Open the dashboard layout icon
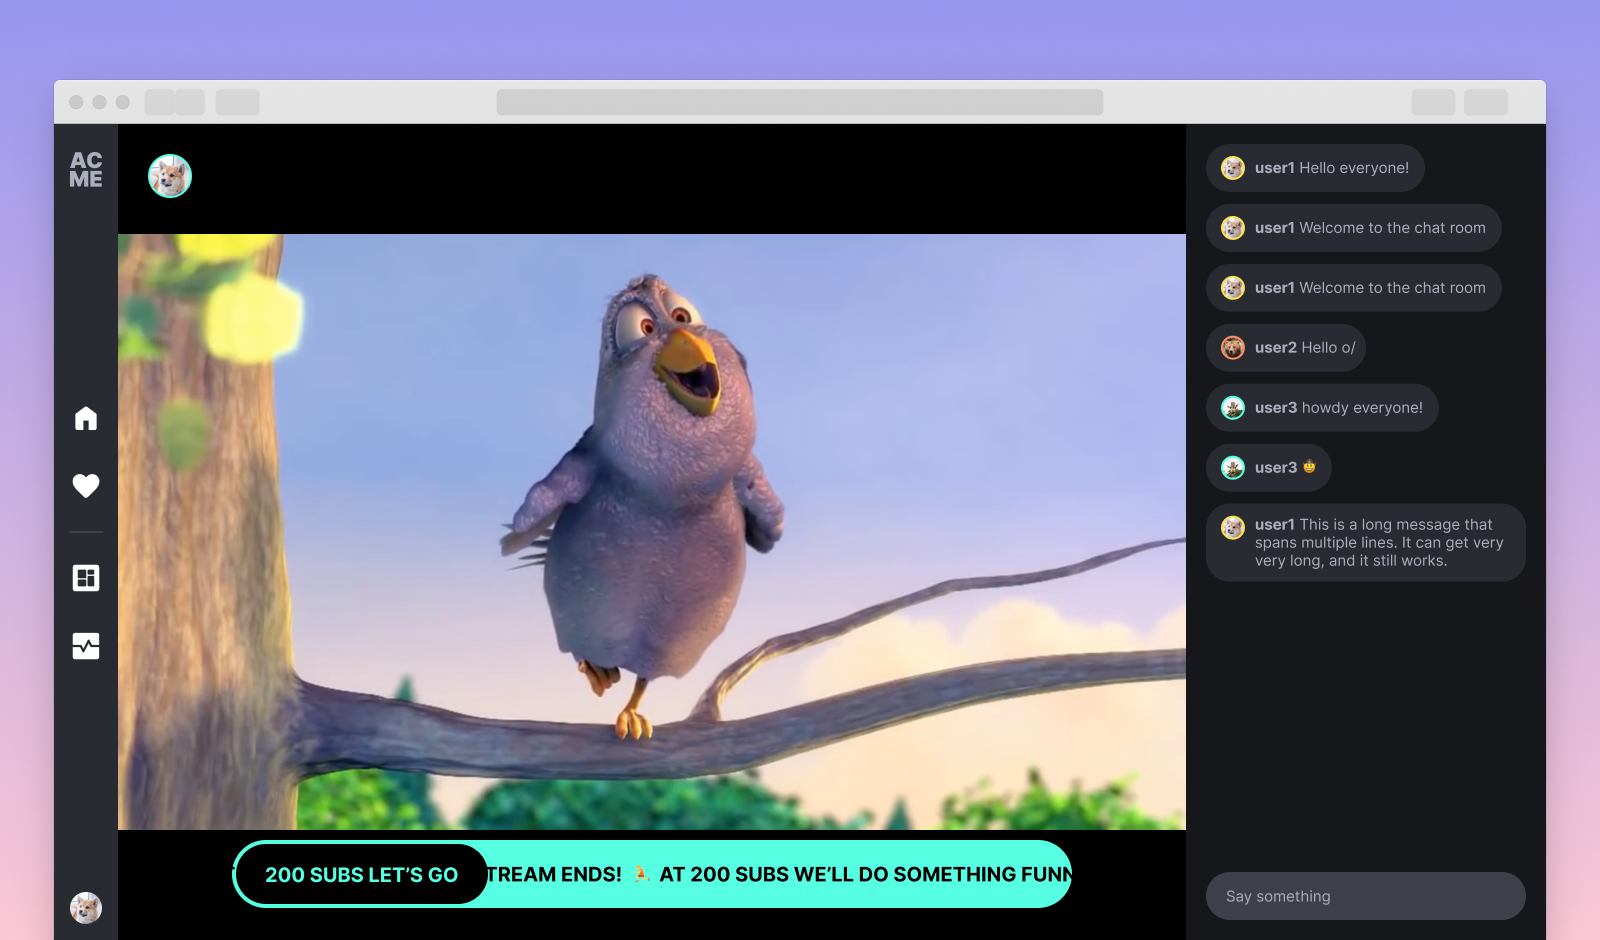1600x940 pixels. (x=86, y=578)
